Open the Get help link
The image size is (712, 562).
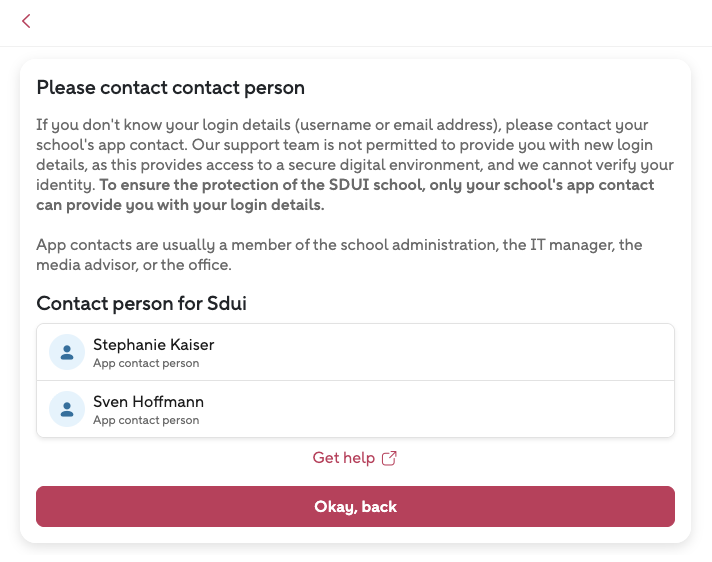click(x=344, y=458)
